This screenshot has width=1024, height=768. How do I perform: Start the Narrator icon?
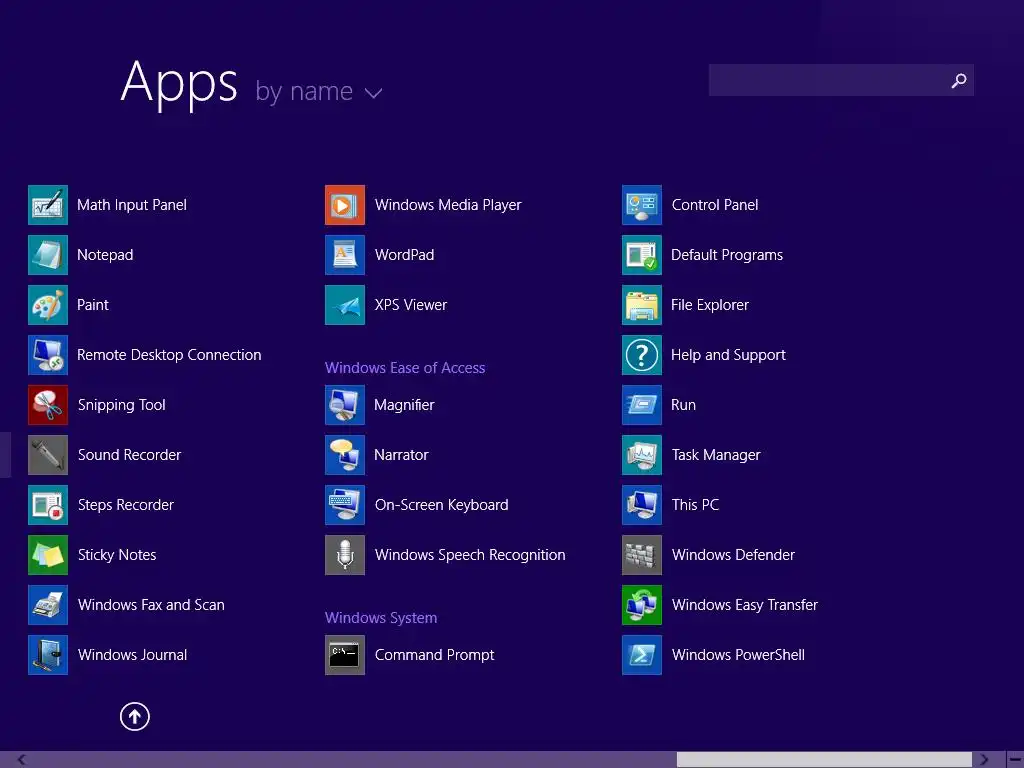(345, 455)
